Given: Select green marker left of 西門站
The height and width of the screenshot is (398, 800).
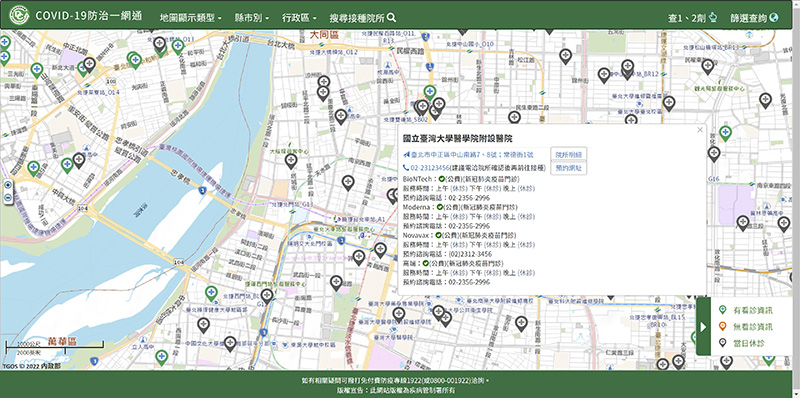Looking at the screenshot, I should coord(211,293).
